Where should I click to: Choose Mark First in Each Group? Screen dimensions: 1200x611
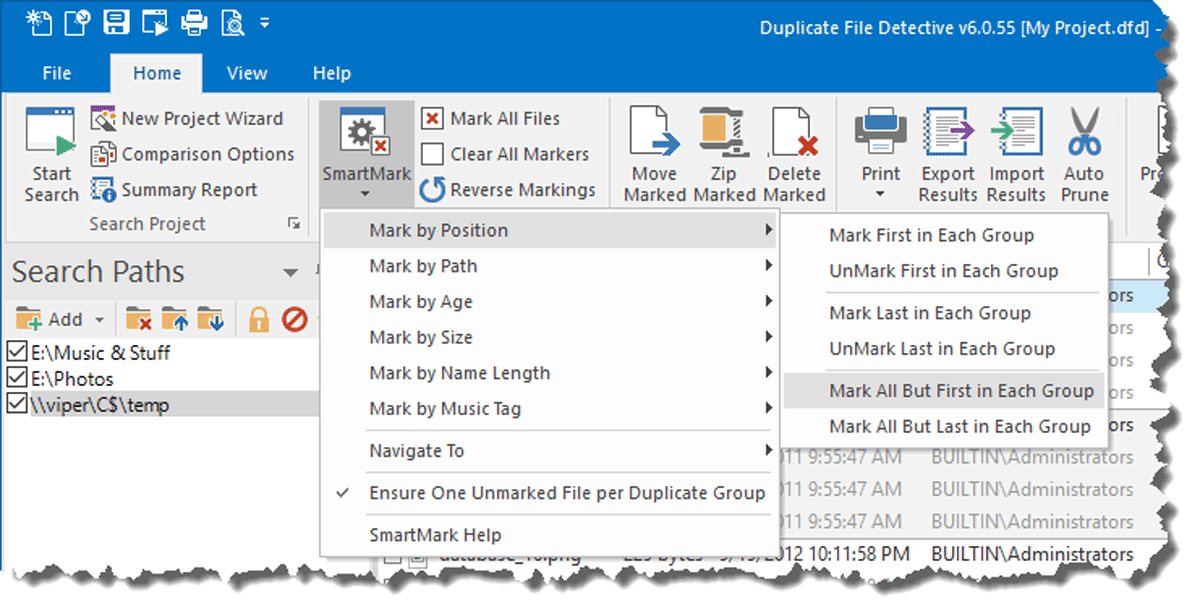pyautogui.click(x=943, y=235)
